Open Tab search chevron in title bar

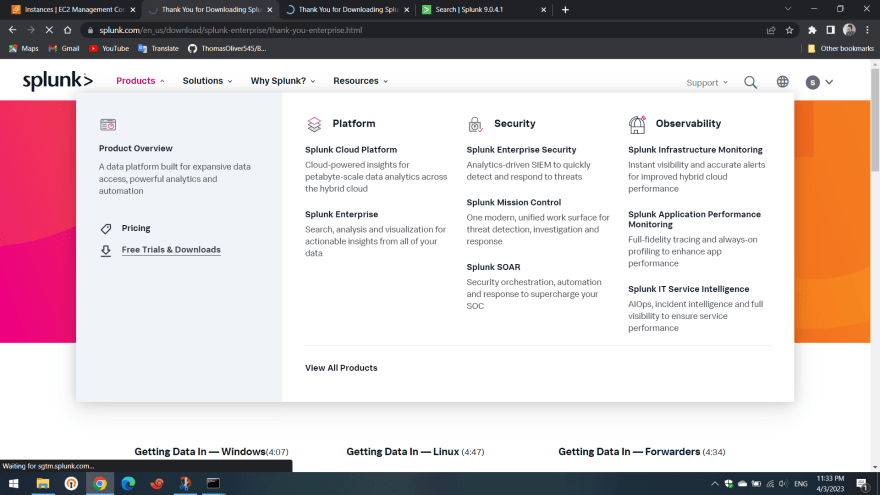click(x=788, y=9)
